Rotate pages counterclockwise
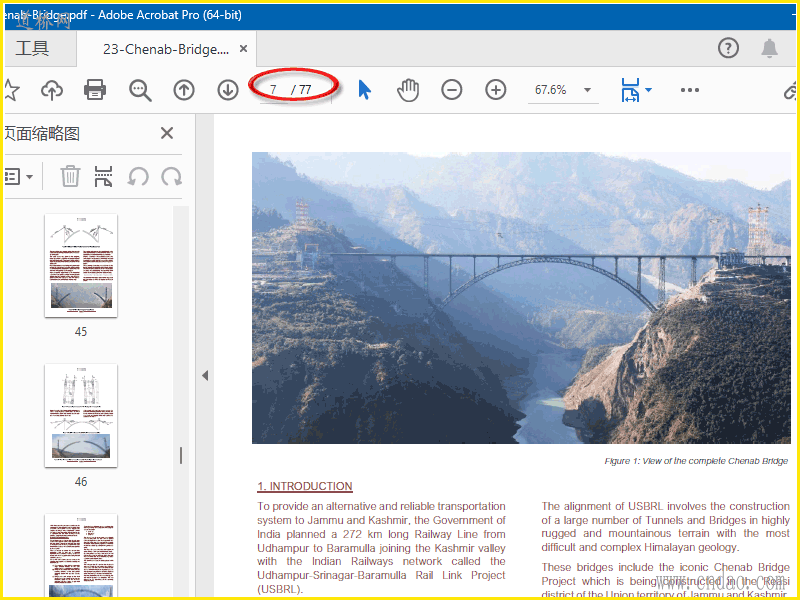The width and height of the screenshot is (800, 600). point(138,177)
